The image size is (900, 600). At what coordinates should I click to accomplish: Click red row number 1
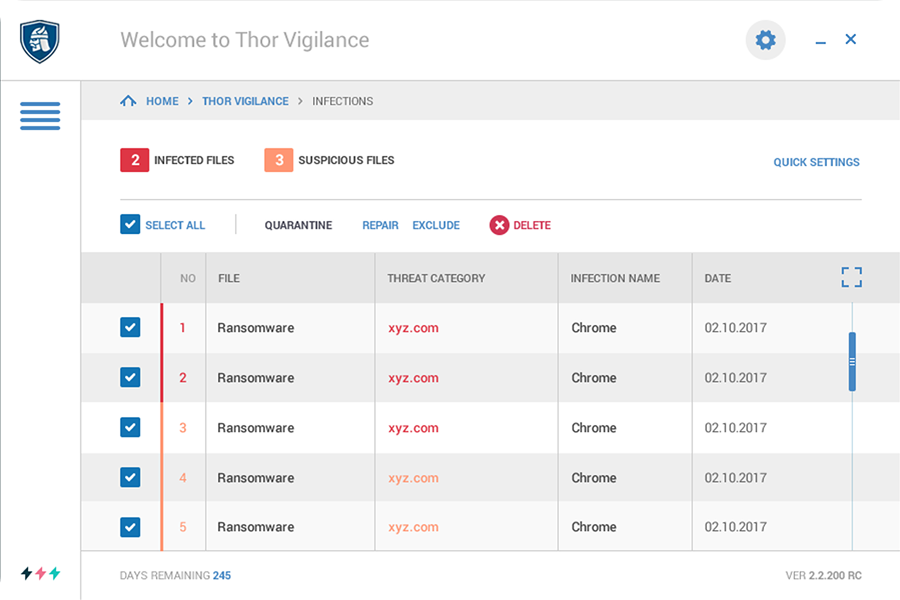coord(183,328)
